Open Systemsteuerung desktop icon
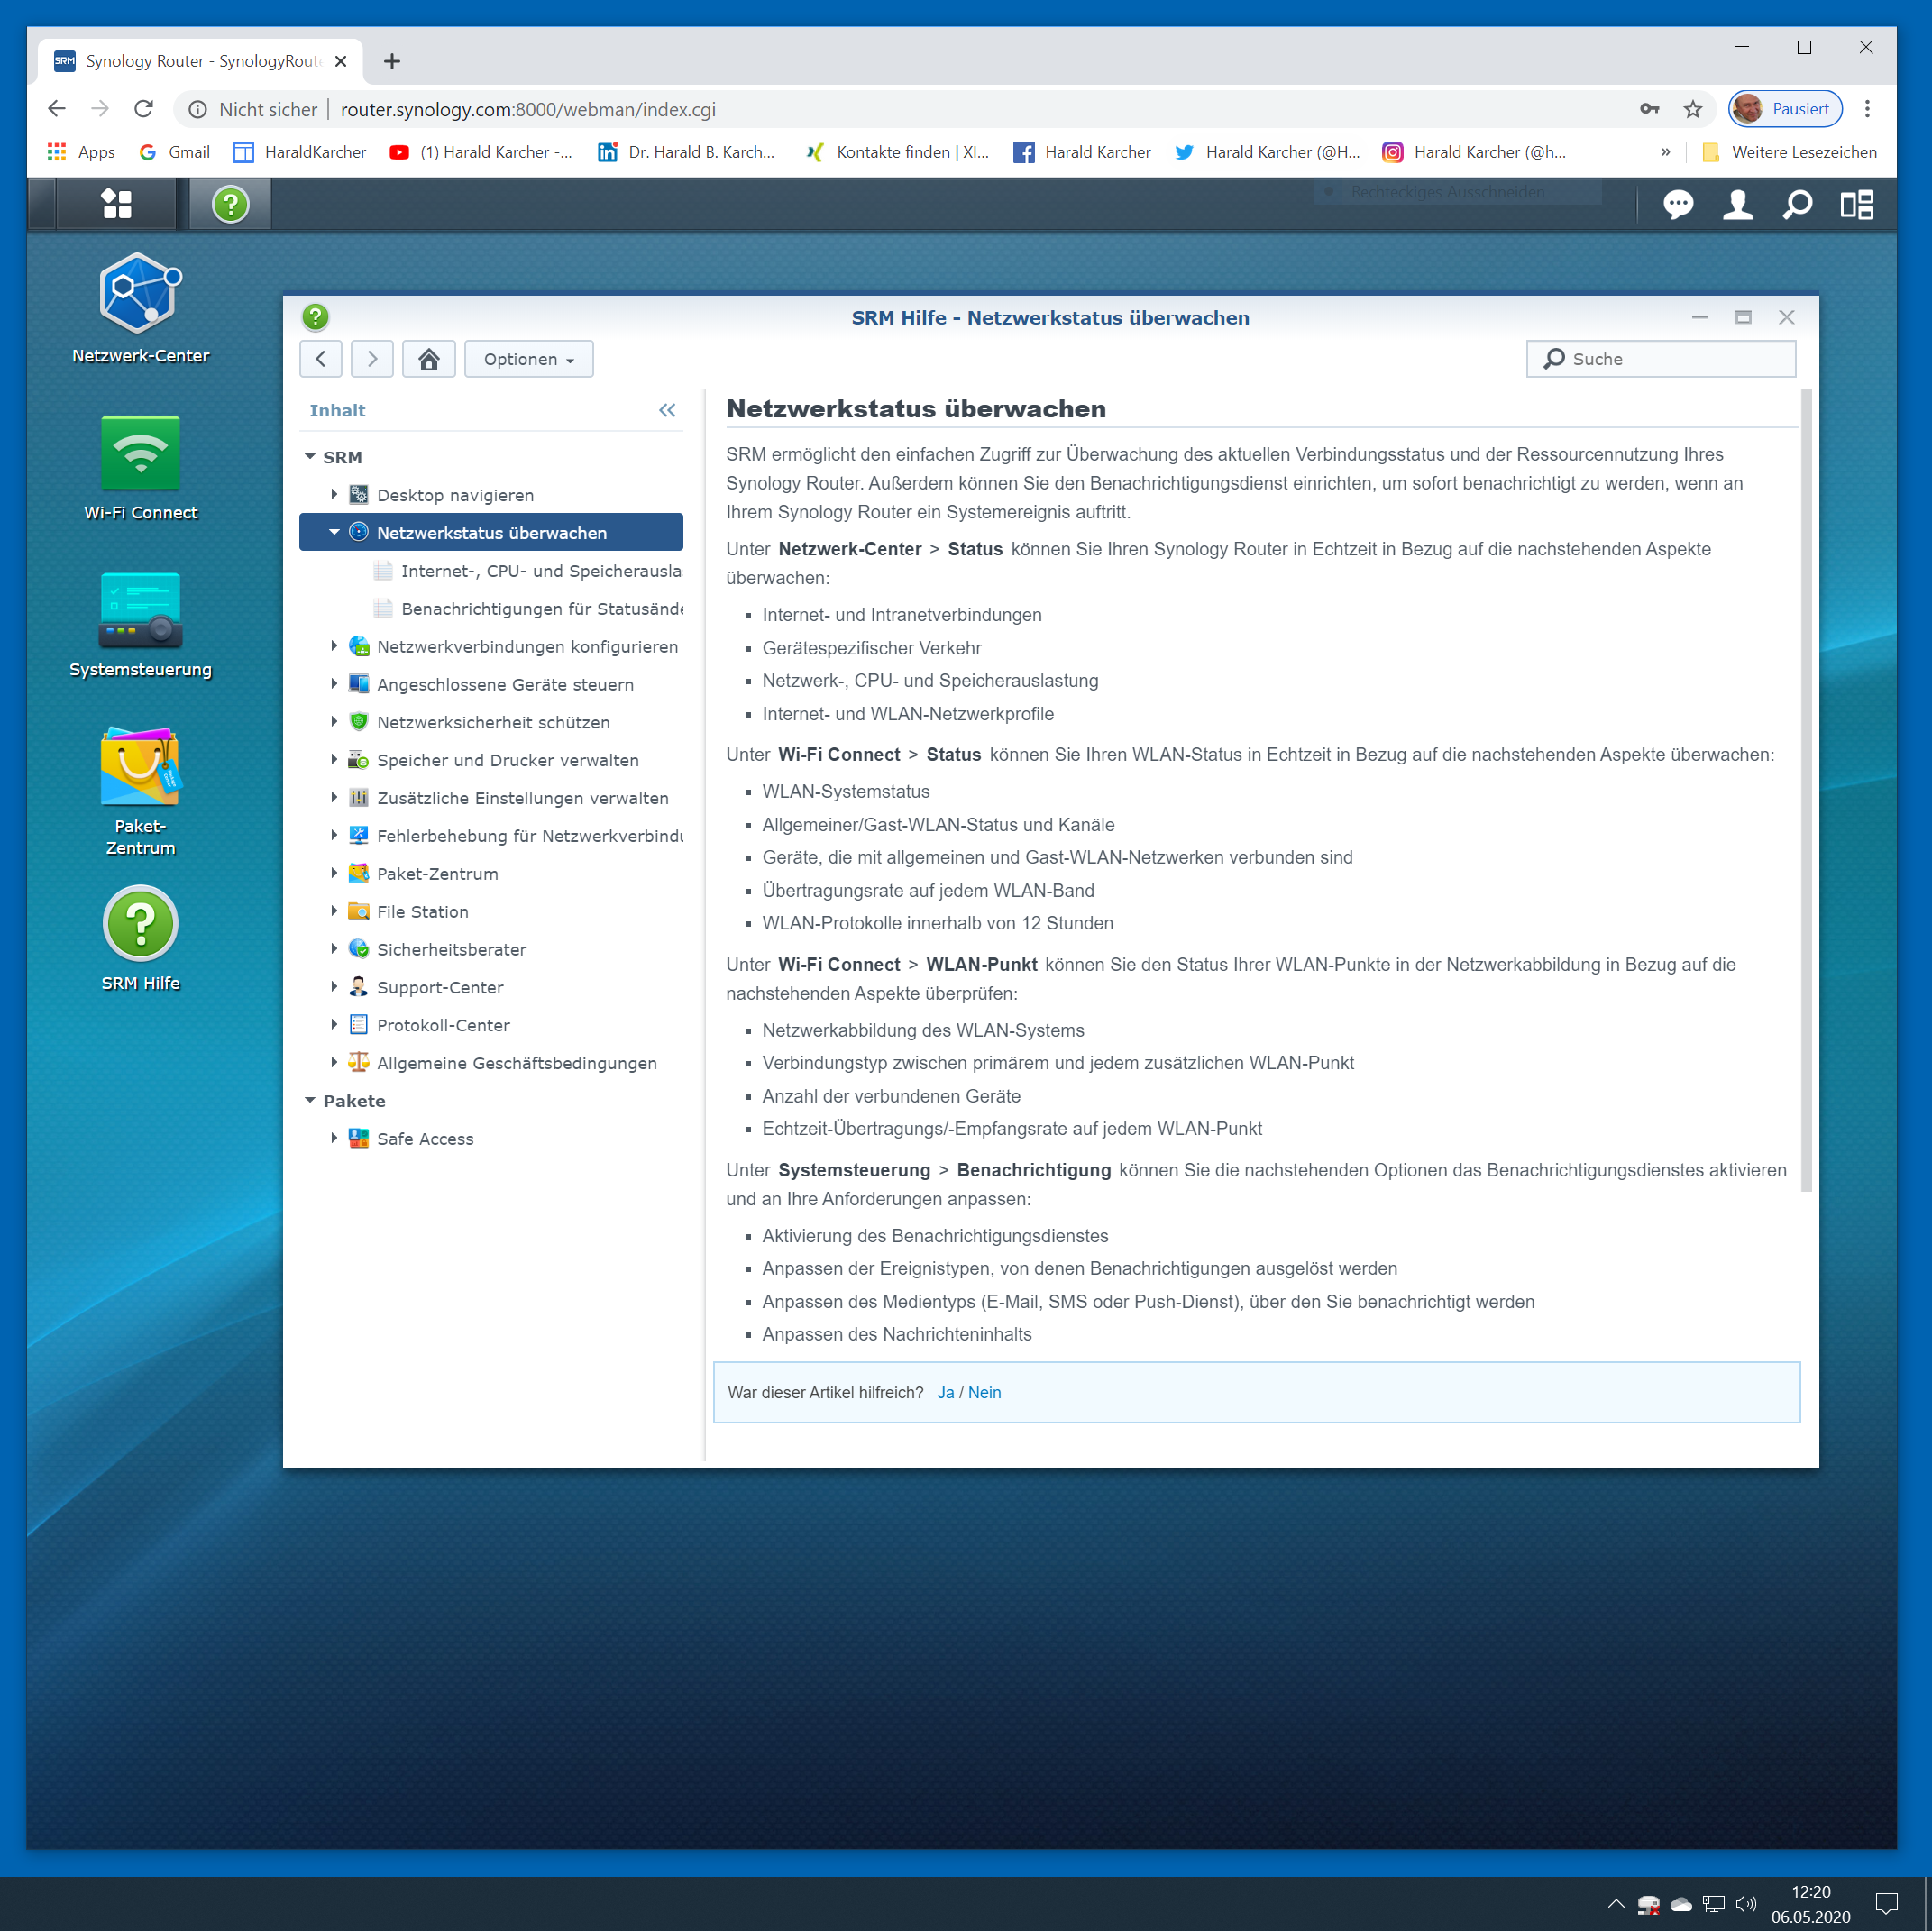 (140, 610)
